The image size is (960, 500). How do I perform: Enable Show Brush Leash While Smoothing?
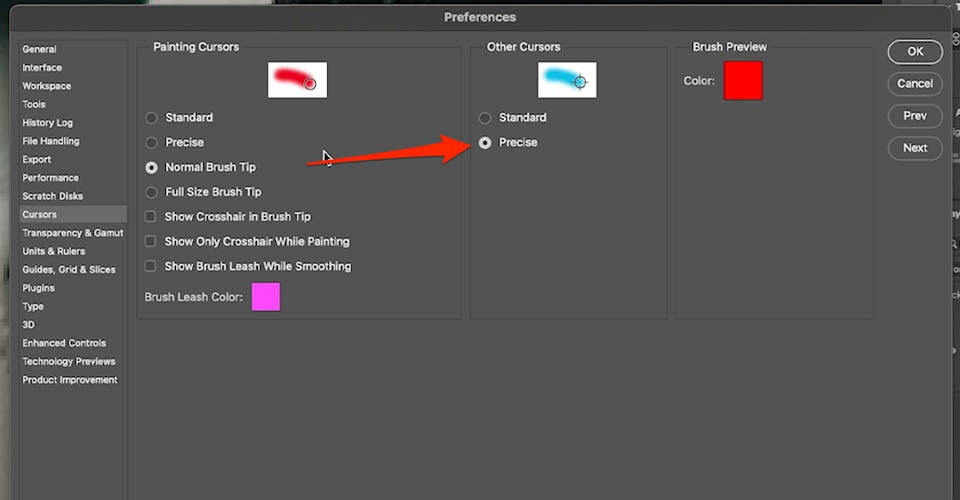(x=150, y=266)
